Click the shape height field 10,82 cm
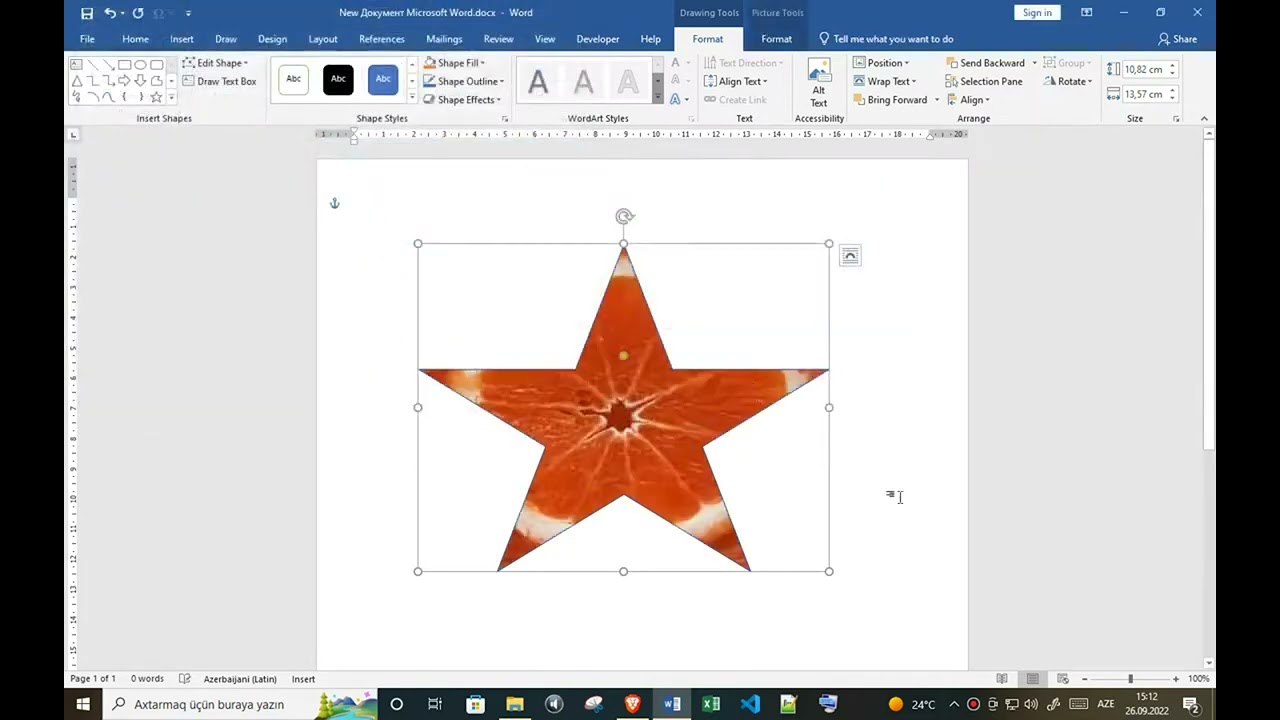Viewport: 1280px width, 720px height. point(1150,69)
